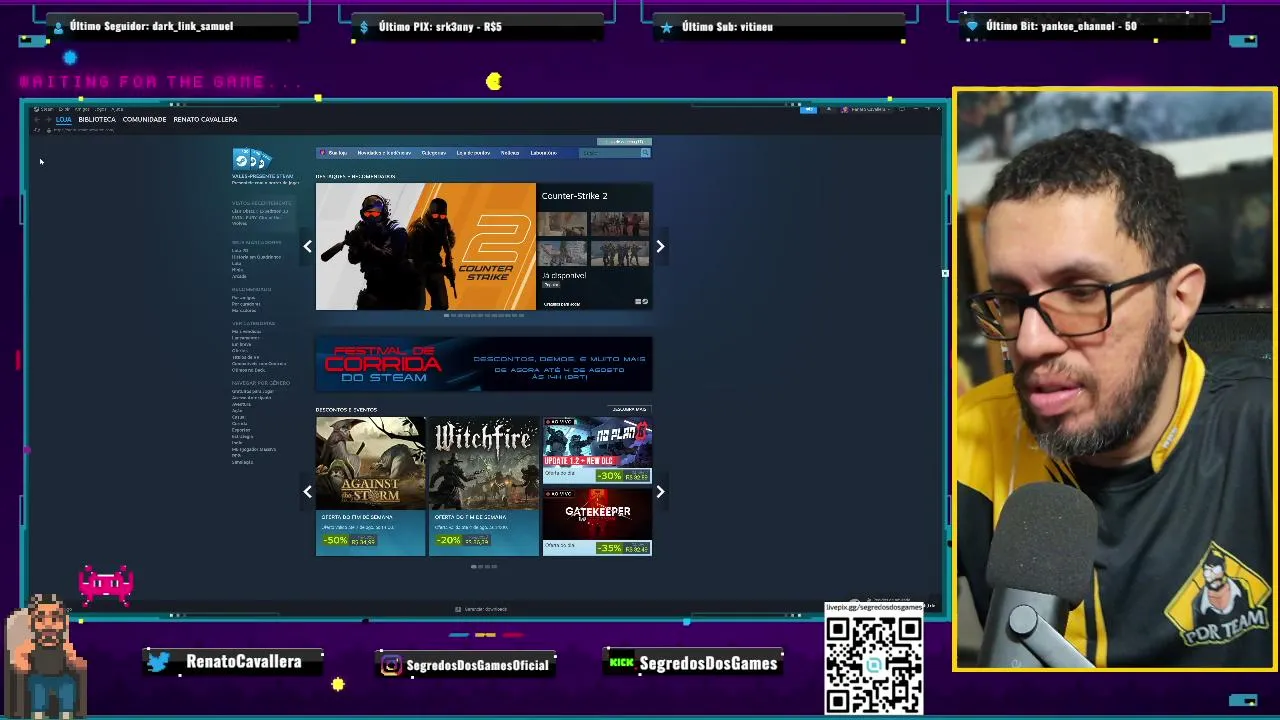Expand the Renato Cavallera account dropdown
1280x720 pixels.
pyautogui.click(x=866, y=109)
